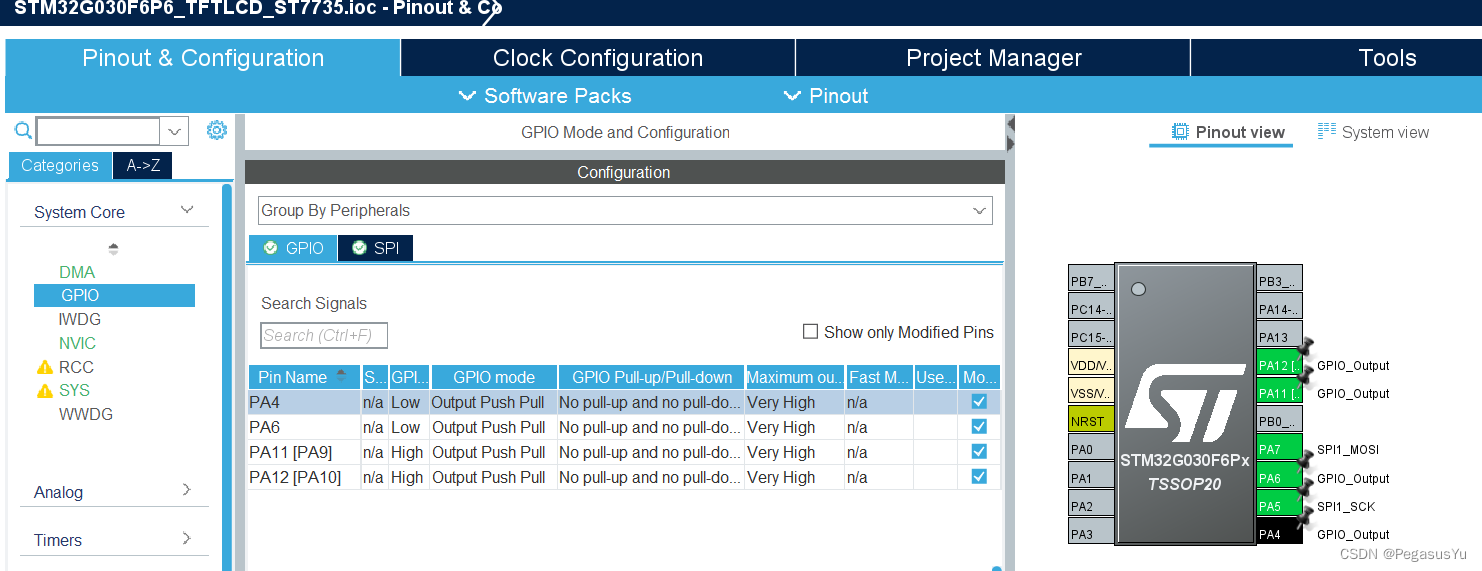
Task: Toggle Show only Modified Pins checkbox
Action: 811,331
